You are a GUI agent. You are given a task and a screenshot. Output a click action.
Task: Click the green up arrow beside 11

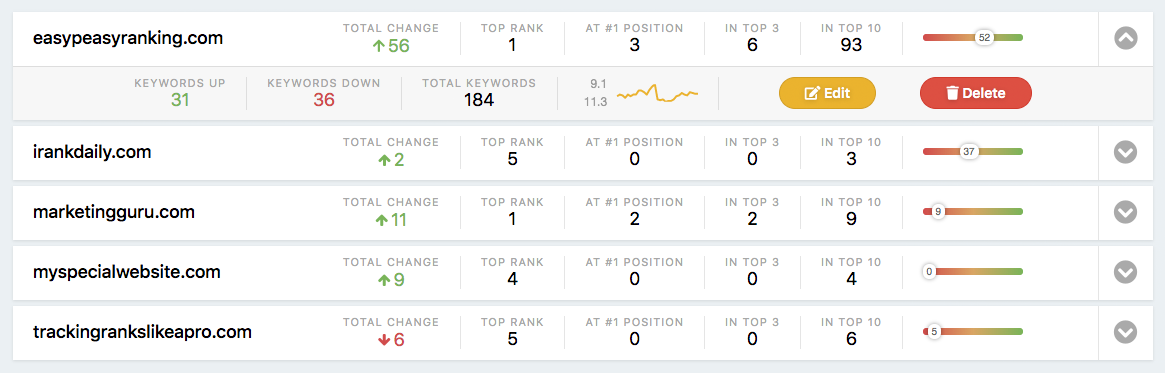384,220
